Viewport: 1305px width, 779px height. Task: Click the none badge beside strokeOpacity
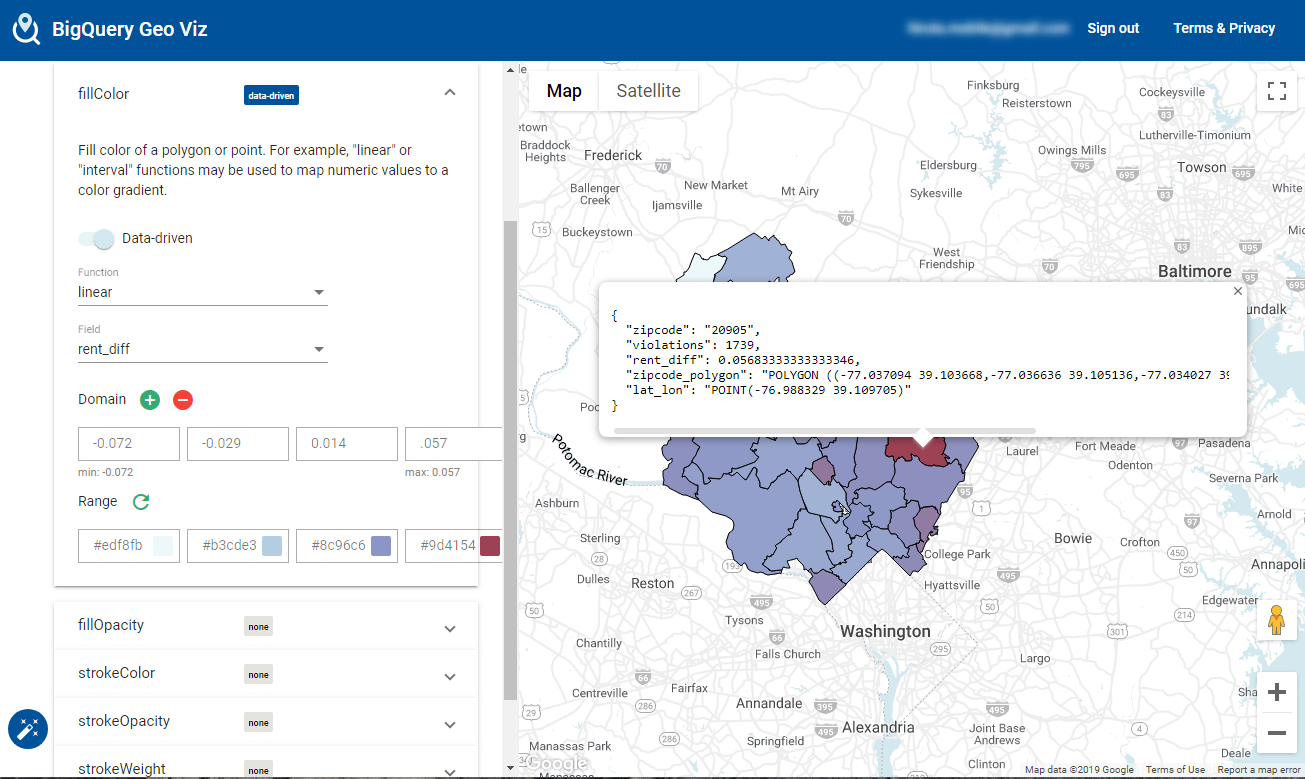(x=259, y=723)
